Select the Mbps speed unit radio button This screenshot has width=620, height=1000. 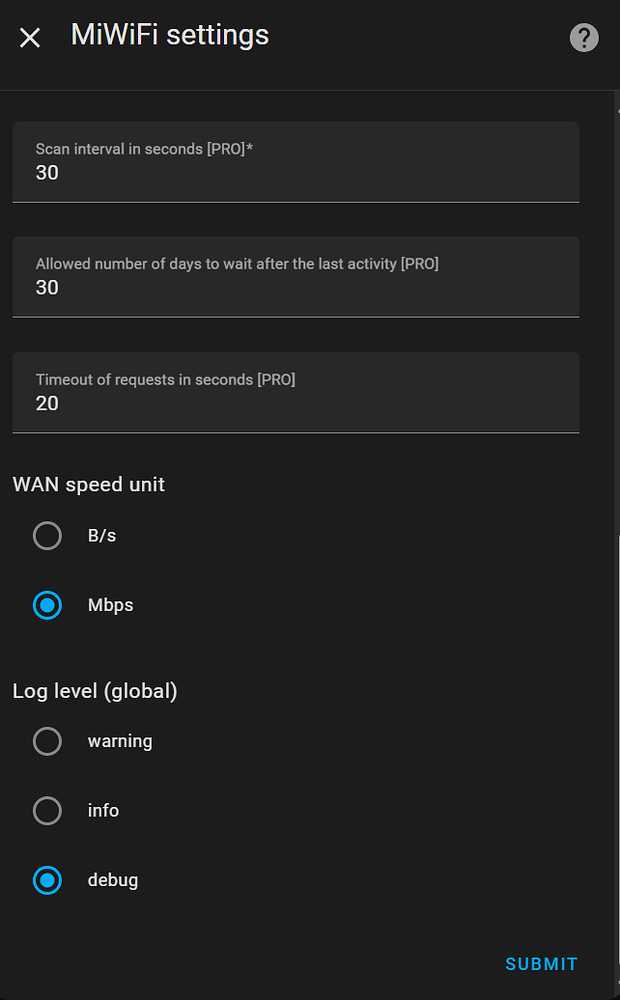47,605
